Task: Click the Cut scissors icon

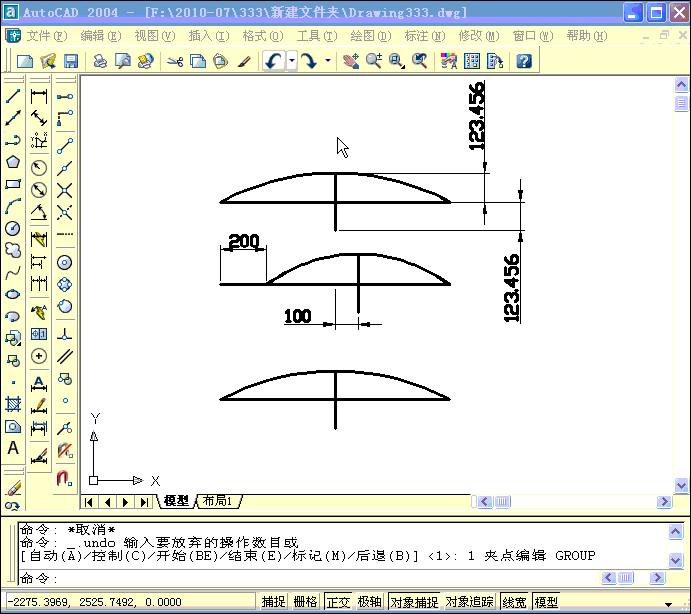Action: [175, 61]
